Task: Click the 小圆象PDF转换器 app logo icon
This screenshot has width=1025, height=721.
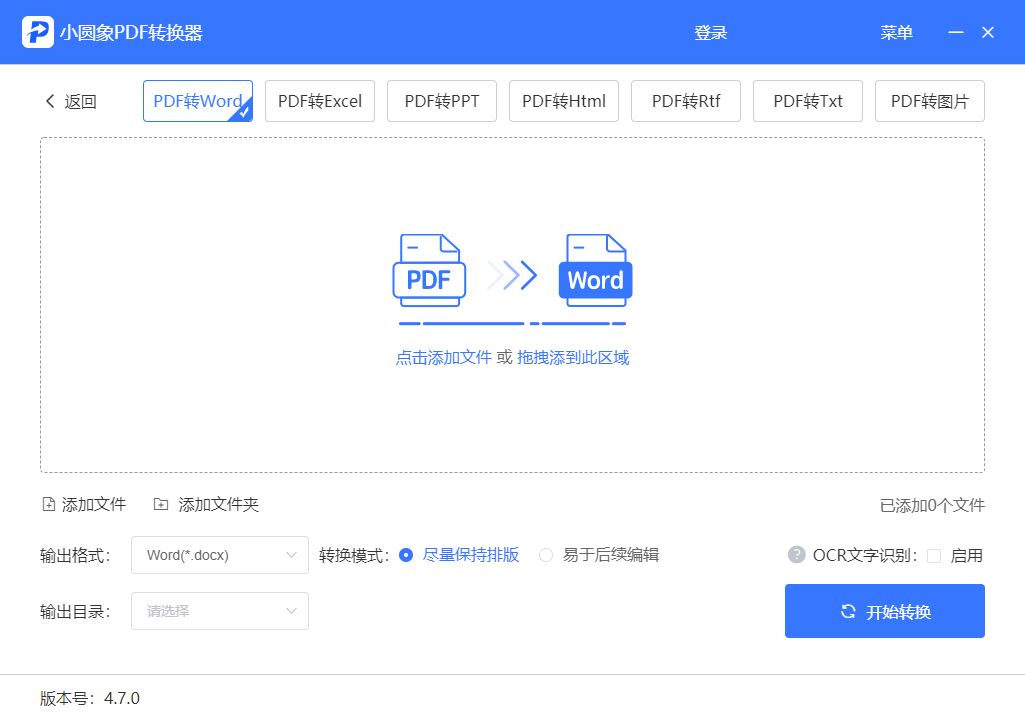Action: coord(38,32)
